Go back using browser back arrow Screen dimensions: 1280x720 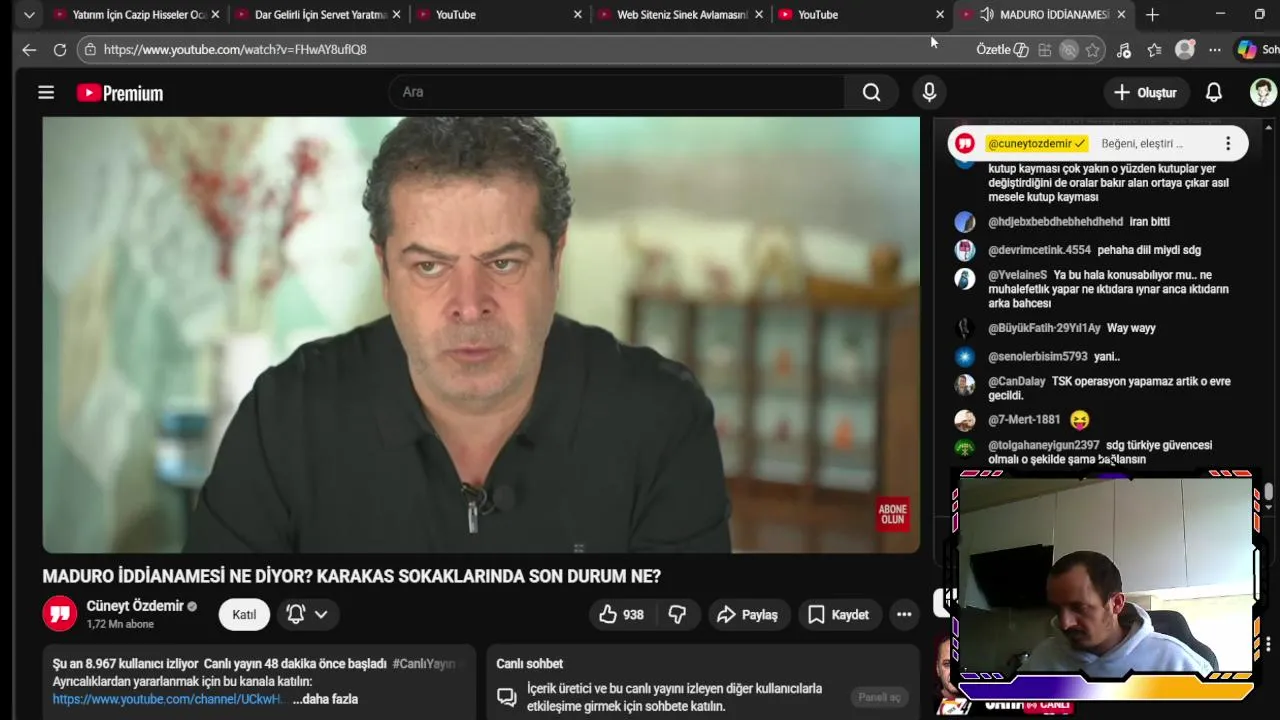click(29, 49)
